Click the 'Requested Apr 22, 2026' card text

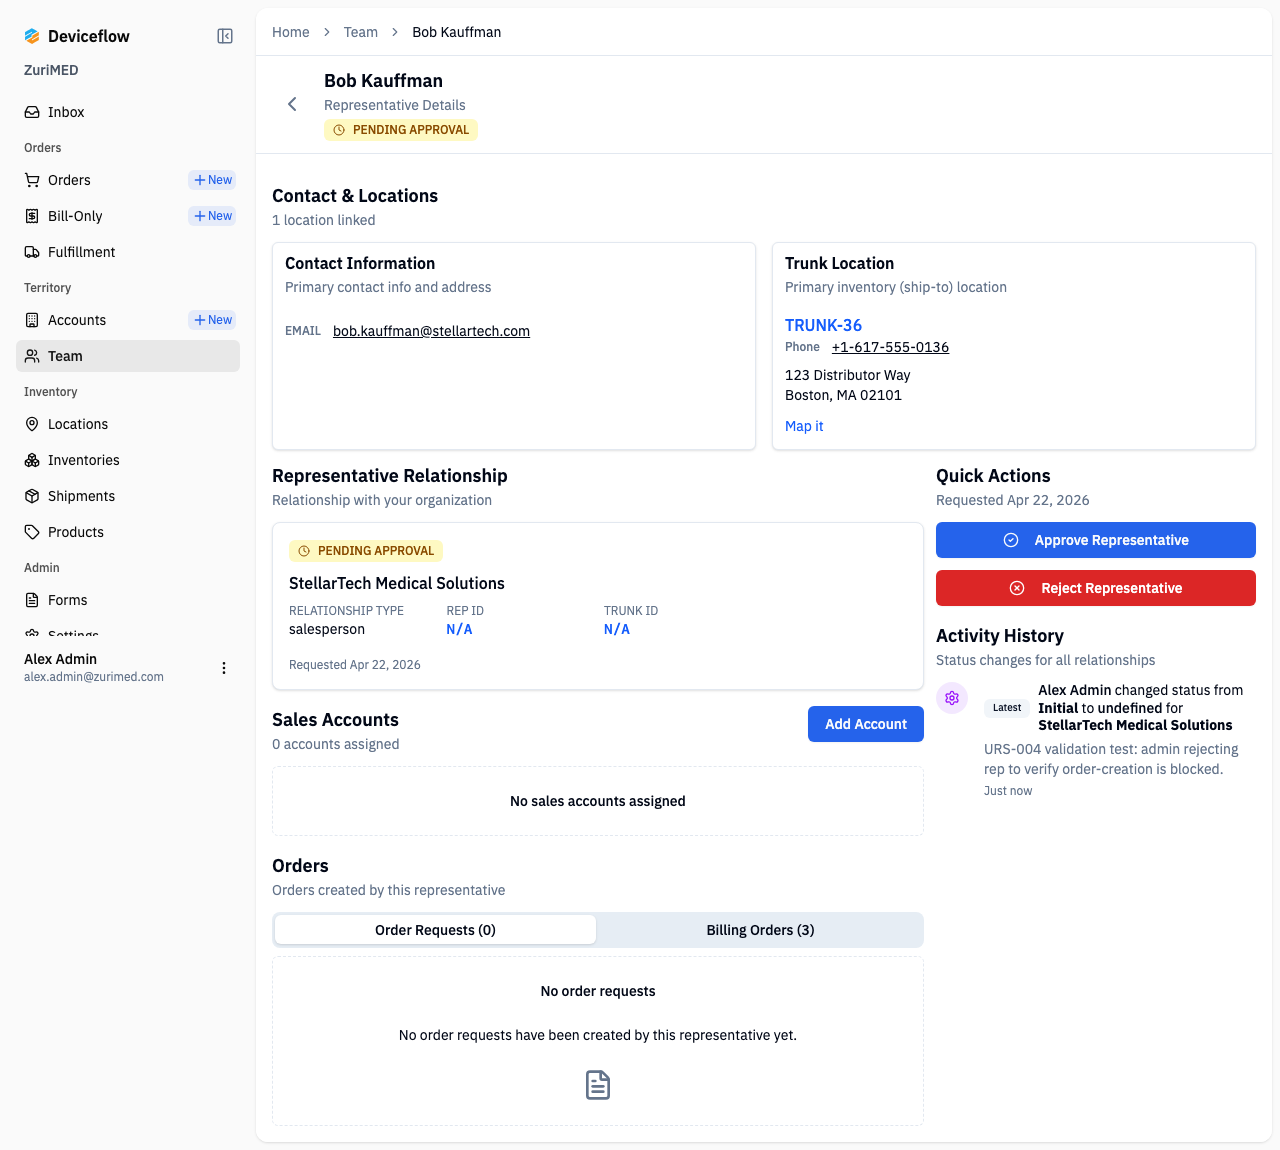pyautogui.click(x=355, y=665)
